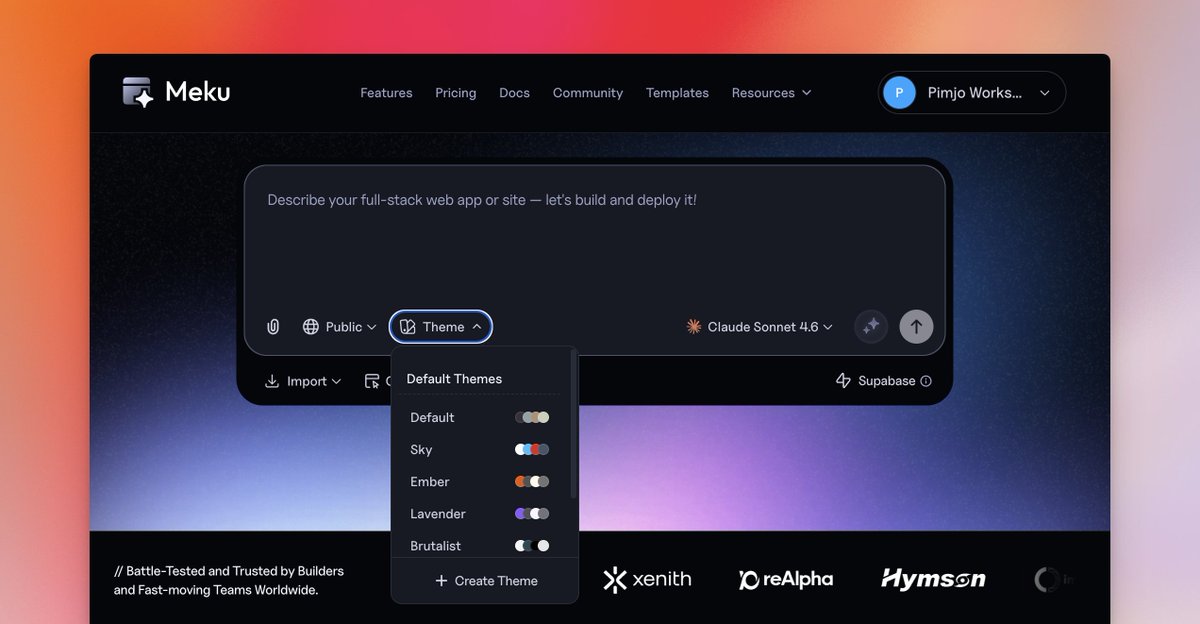Select the Brutalist theme
The width and height of the screenshot is (1200, 624).
coord(481,546)
